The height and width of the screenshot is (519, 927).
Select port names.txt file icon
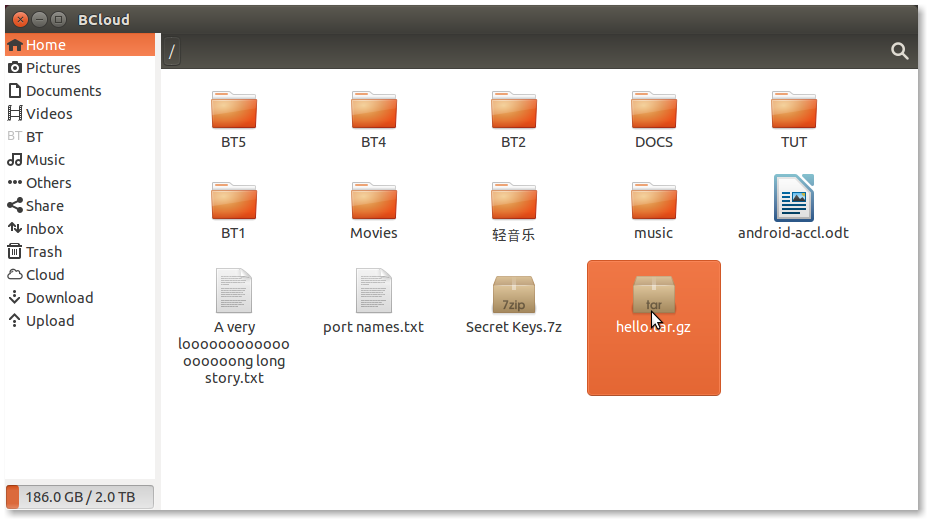[x=374, y=291]
